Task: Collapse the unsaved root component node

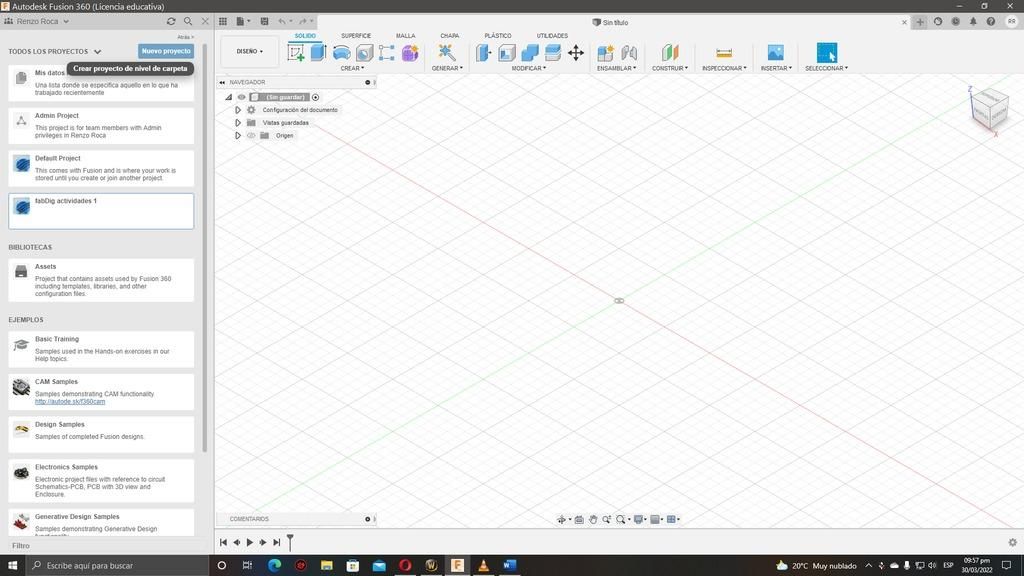Action: click(229, 97)
